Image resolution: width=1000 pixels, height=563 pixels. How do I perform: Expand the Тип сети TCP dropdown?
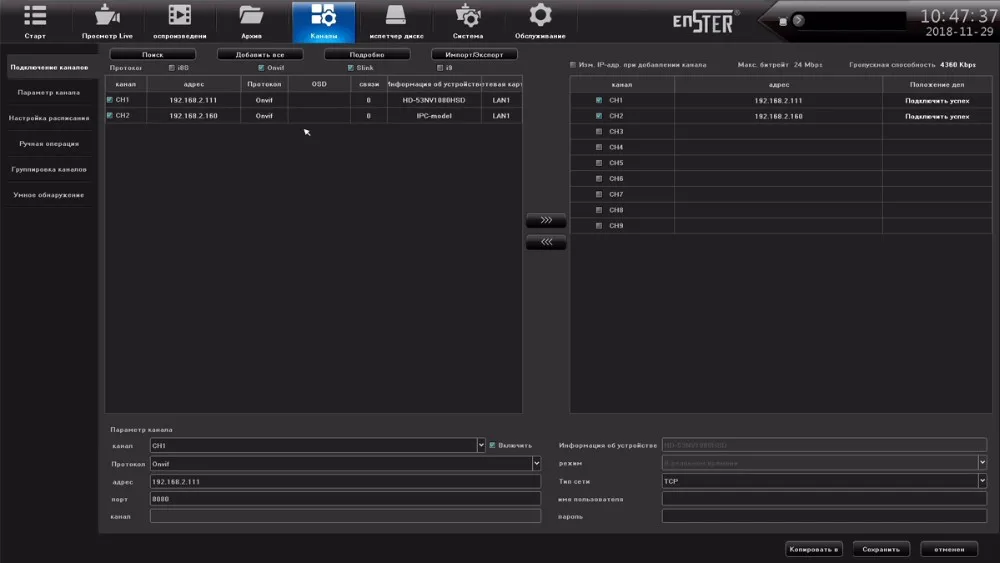[982, 481]
